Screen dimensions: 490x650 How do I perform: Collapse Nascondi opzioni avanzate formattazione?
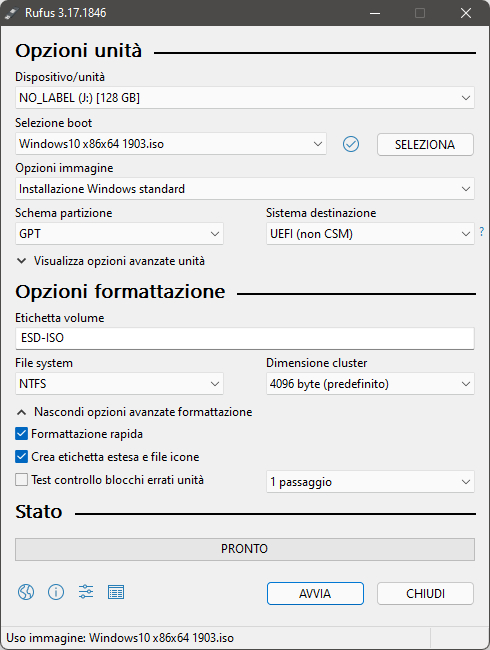click(134, 412)
